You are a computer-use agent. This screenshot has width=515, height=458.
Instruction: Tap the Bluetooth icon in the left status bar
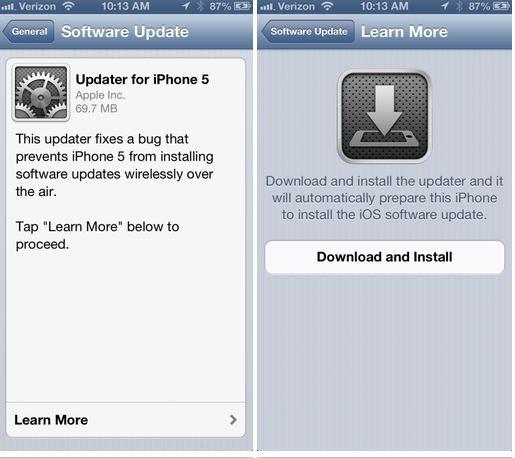pos(200,6)
